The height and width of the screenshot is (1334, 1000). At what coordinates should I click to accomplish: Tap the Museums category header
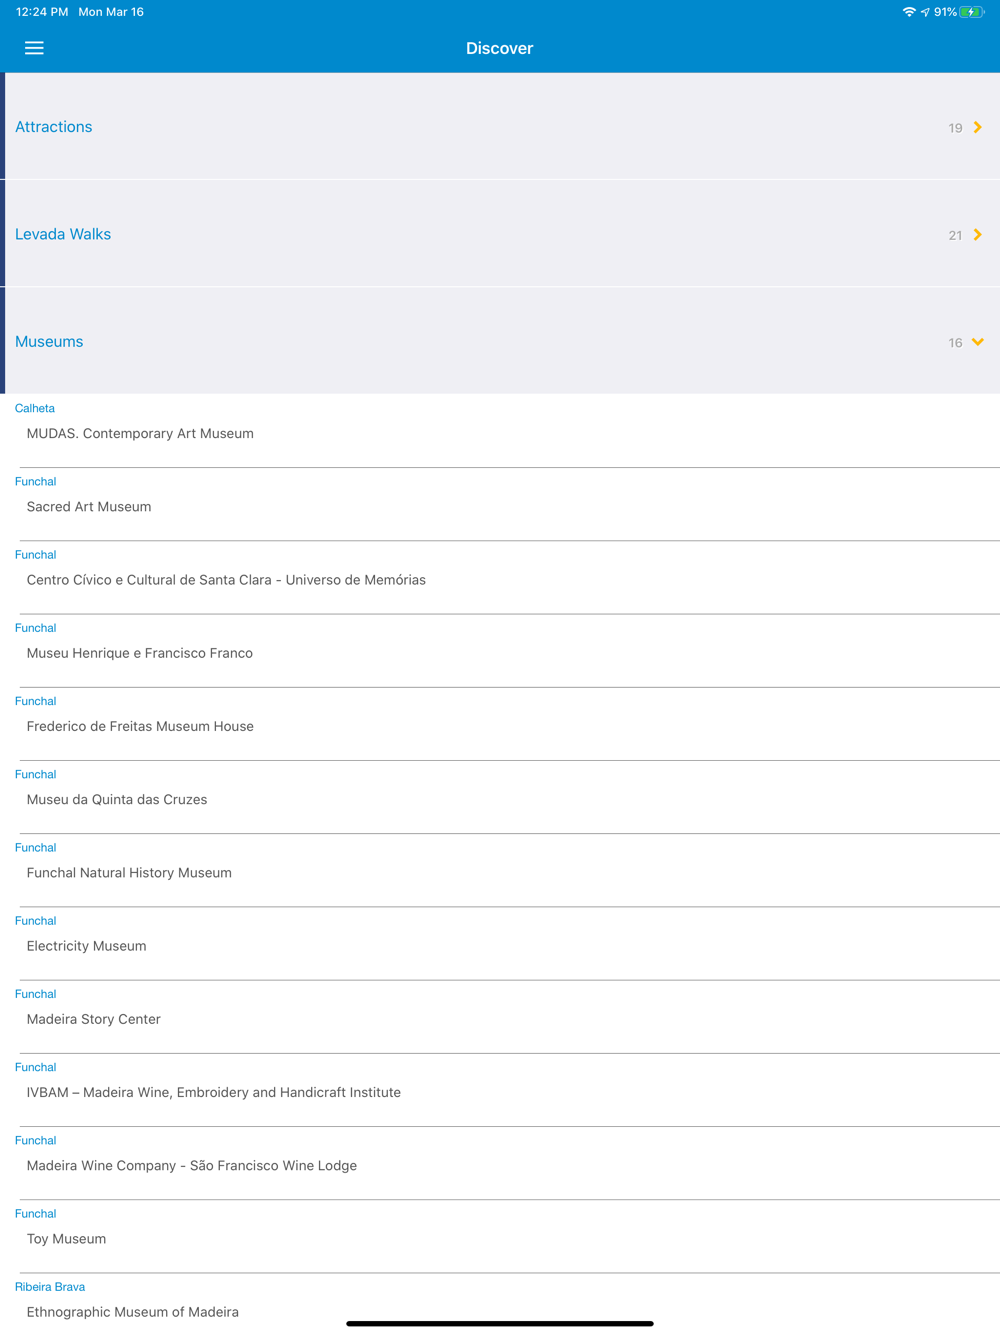pos(500,341)
